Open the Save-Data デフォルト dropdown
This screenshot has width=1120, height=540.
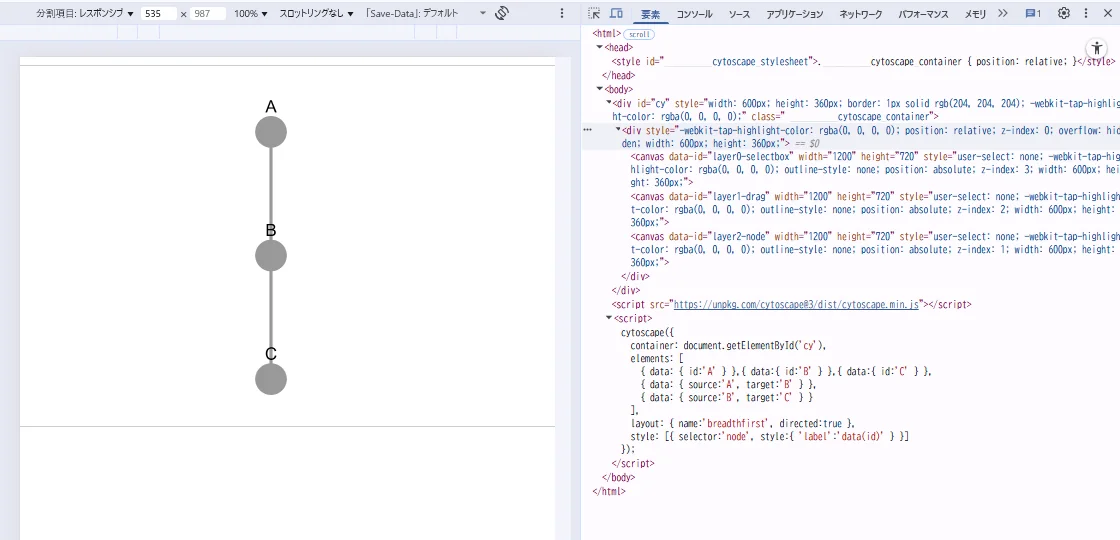(425, 14)
